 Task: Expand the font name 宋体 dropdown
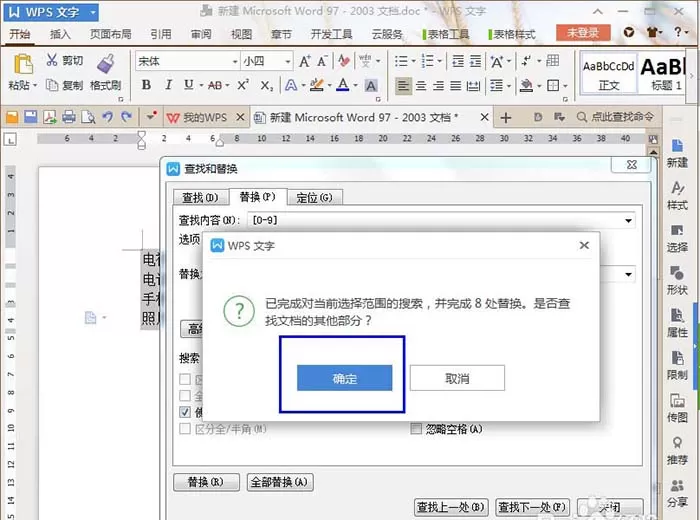[x=235, y=61]
